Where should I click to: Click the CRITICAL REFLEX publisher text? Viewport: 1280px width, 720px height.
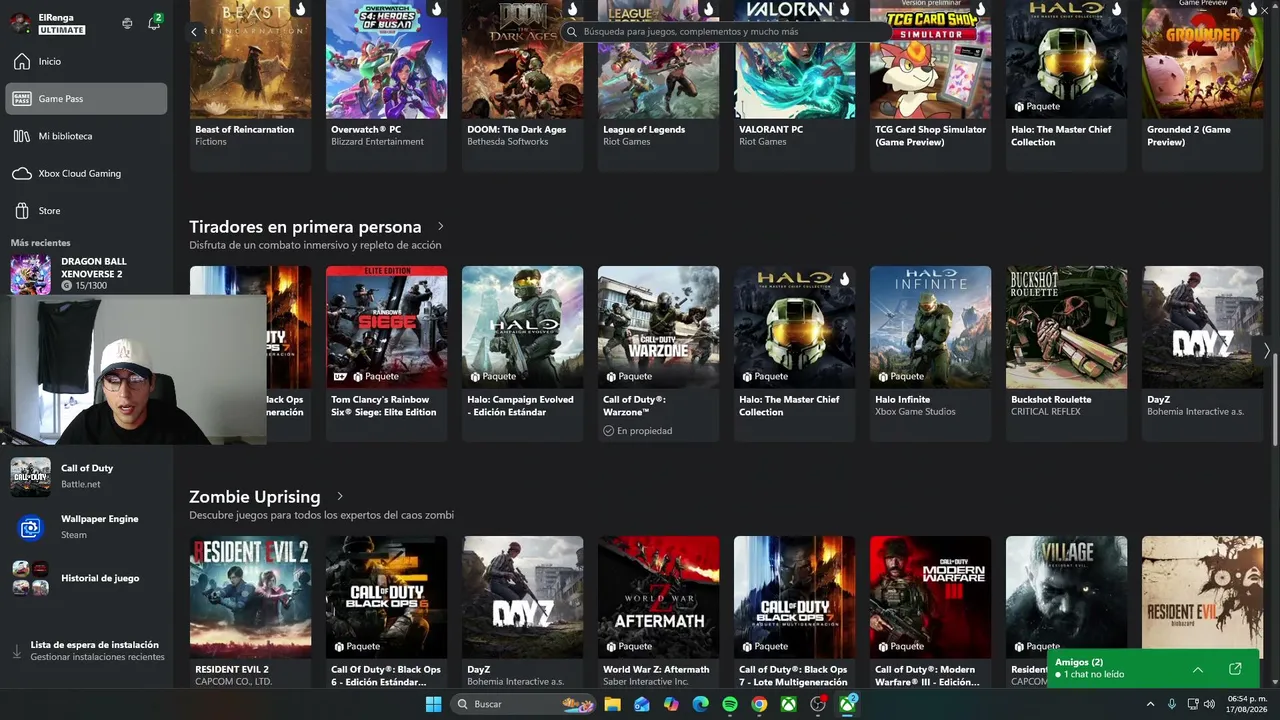pos(1045,412)
